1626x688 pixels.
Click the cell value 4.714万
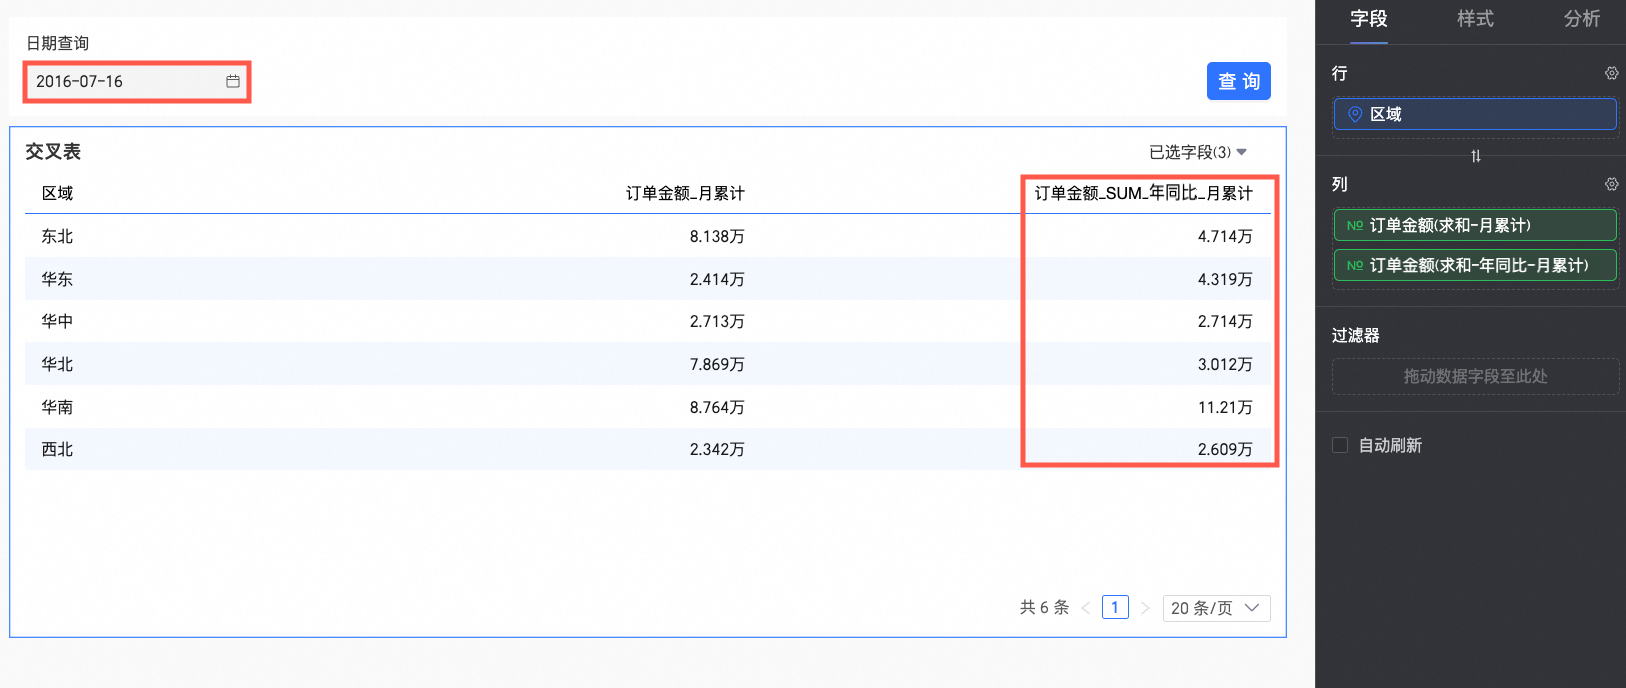(x=1225, y=236)
